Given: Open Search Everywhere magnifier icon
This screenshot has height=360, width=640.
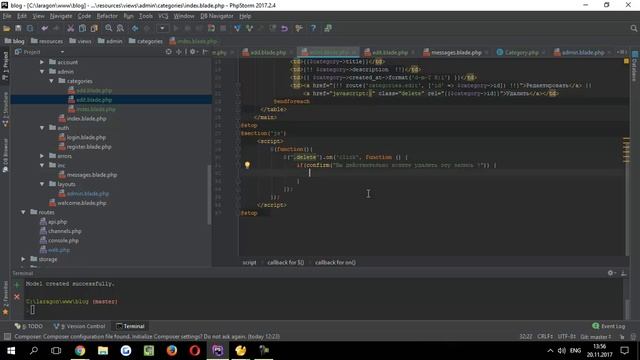Looking at the screenshot, I should point(633,28).
